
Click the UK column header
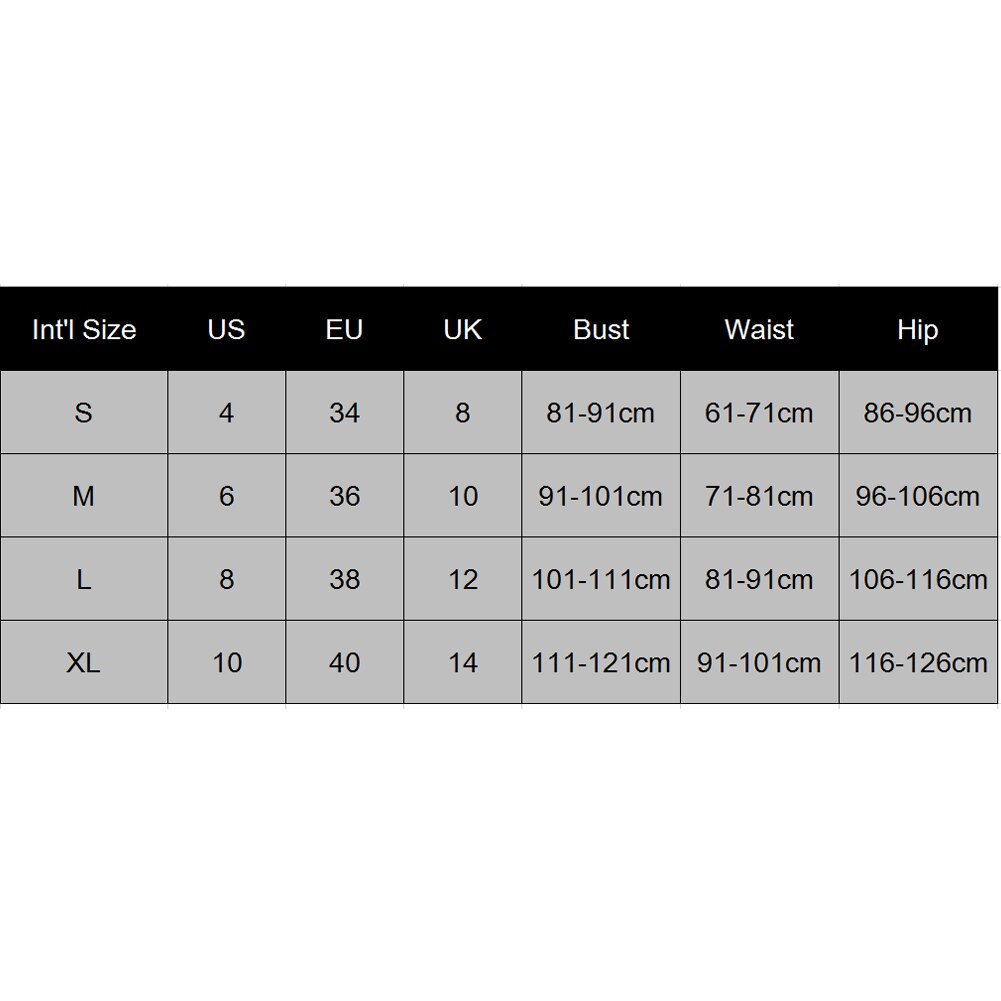pos(462,330)
